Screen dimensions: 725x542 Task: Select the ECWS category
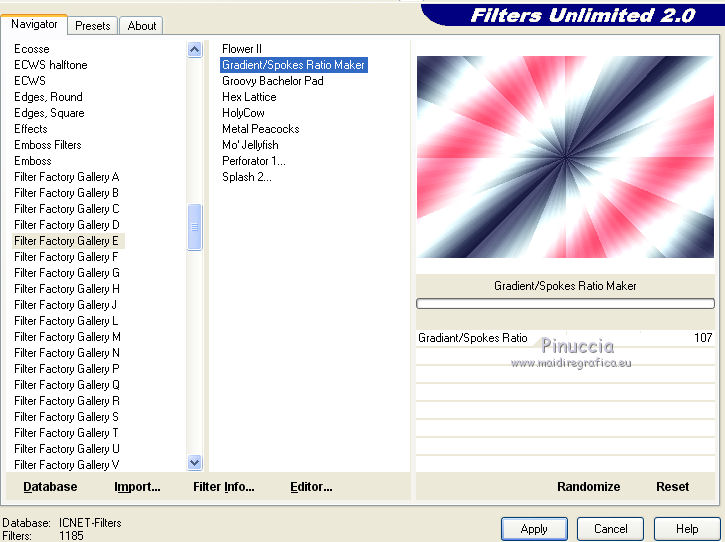point(30,81)
